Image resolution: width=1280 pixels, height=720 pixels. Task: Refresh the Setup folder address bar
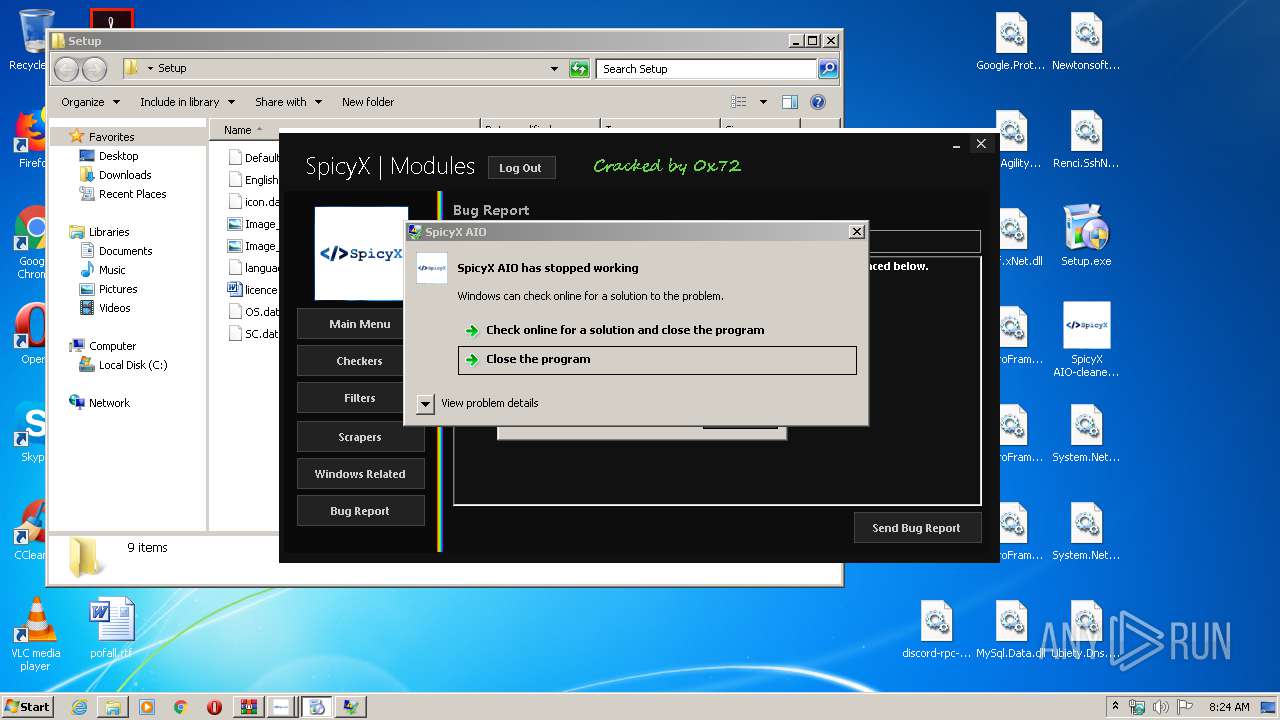(x=579, y=69)
